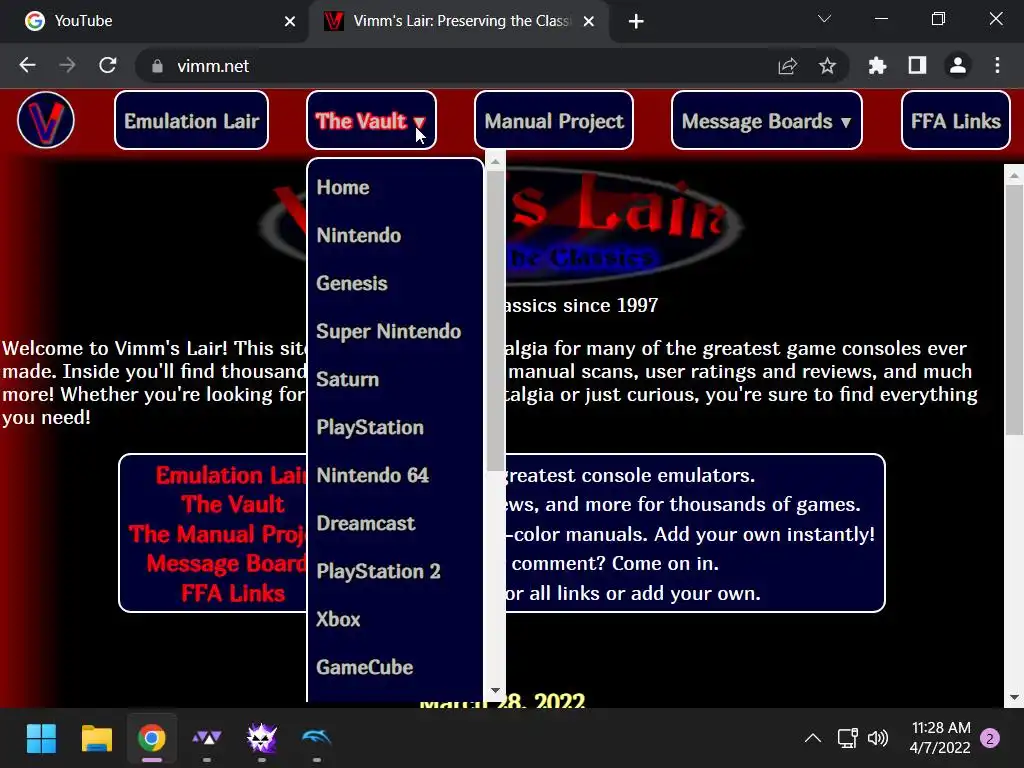Viewport: 1024px width, 768px height.
Task: Expand the Message Boards dropdown
Action: coord(767,121)
